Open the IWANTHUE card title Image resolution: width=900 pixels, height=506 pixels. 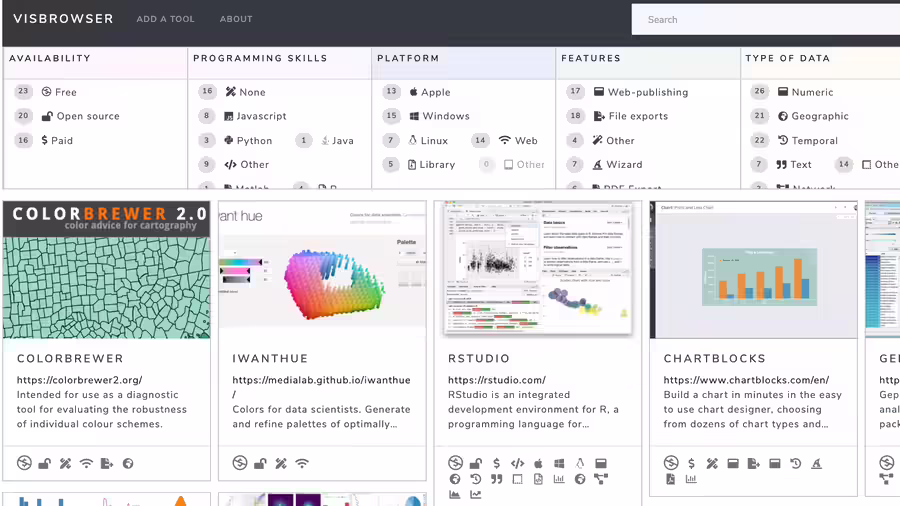(270, 359)
